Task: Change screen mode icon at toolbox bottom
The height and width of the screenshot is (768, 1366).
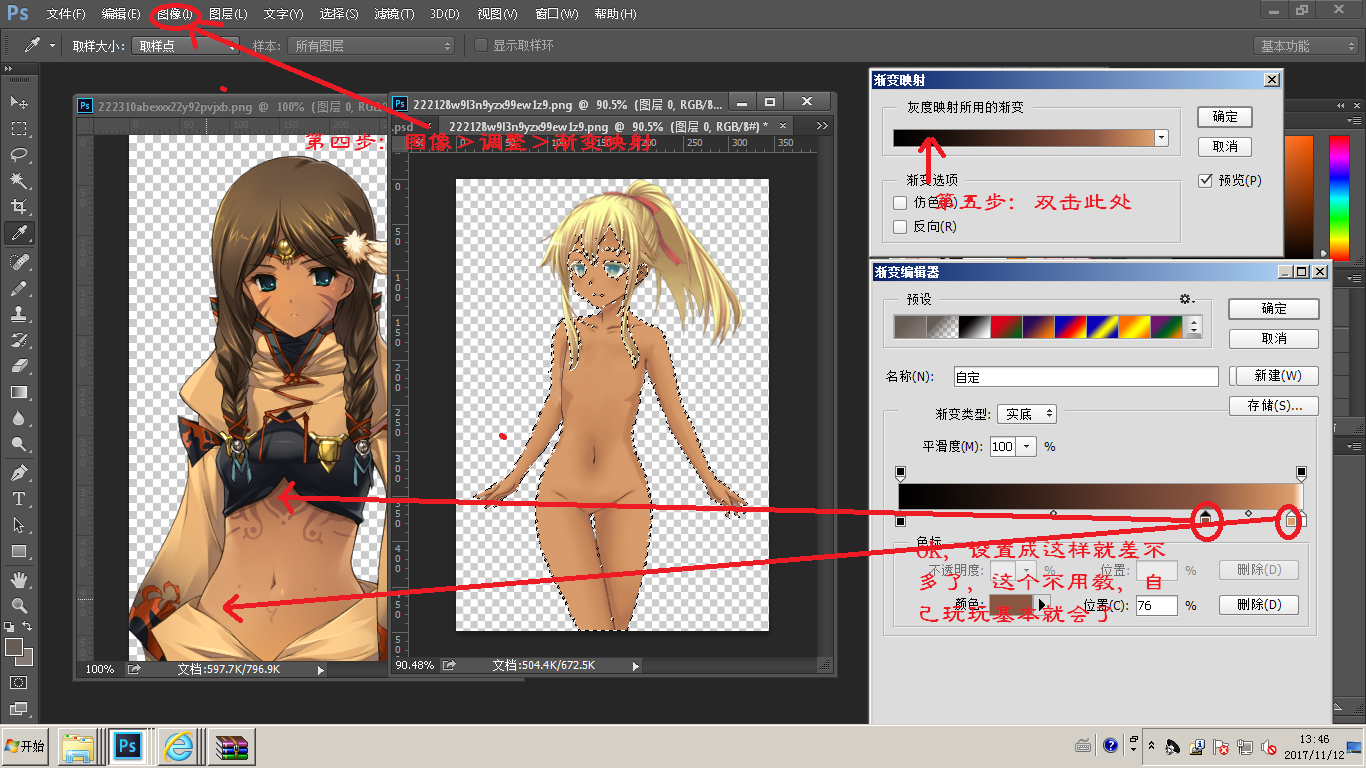Action: pos(19,709)
